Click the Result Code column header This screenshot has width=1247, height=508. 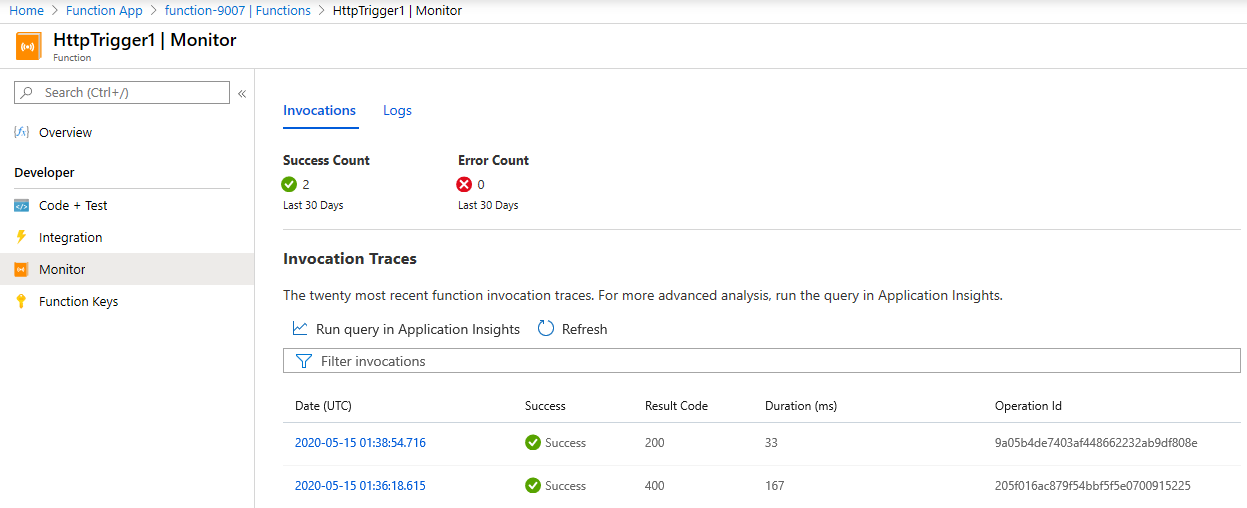(676, 406)
